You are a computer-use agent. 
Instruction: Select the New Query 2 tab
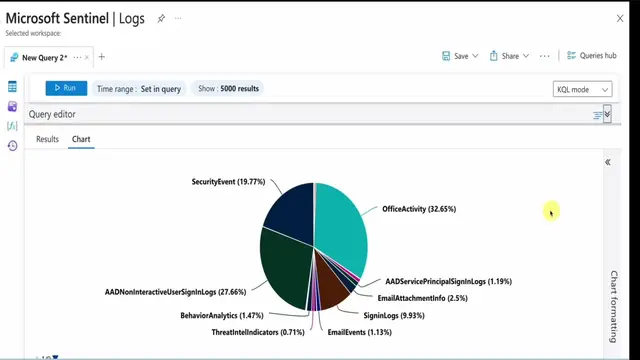tap(44, 58)
